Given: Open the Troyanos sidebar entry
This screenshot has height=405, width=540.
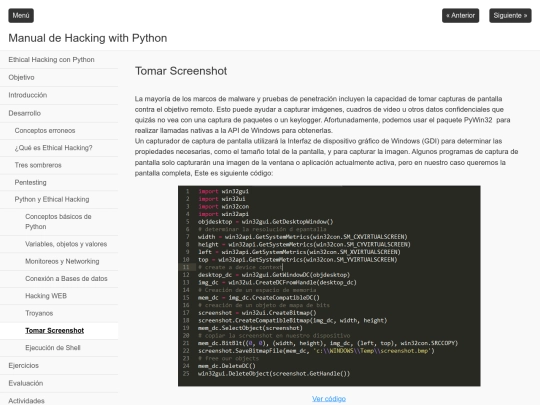Looking at the screenshot, I should [x=39, y=313].
